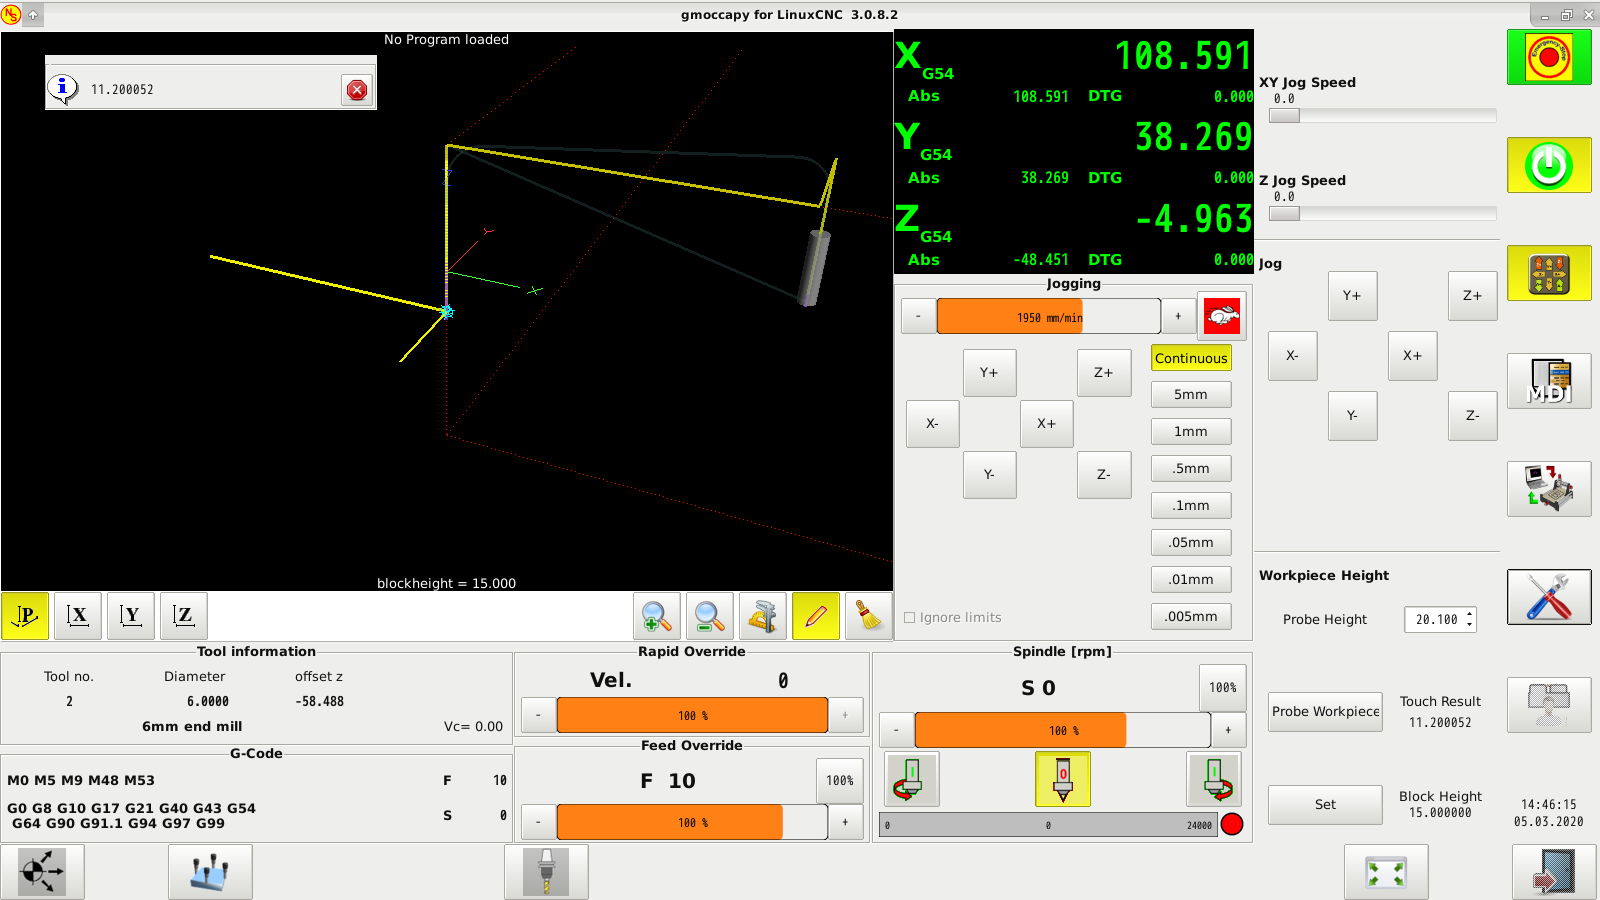The height and width of the screenshot is (900, 1600).
Task: Open tool change drill icon
Action: (x=546, y=872)
